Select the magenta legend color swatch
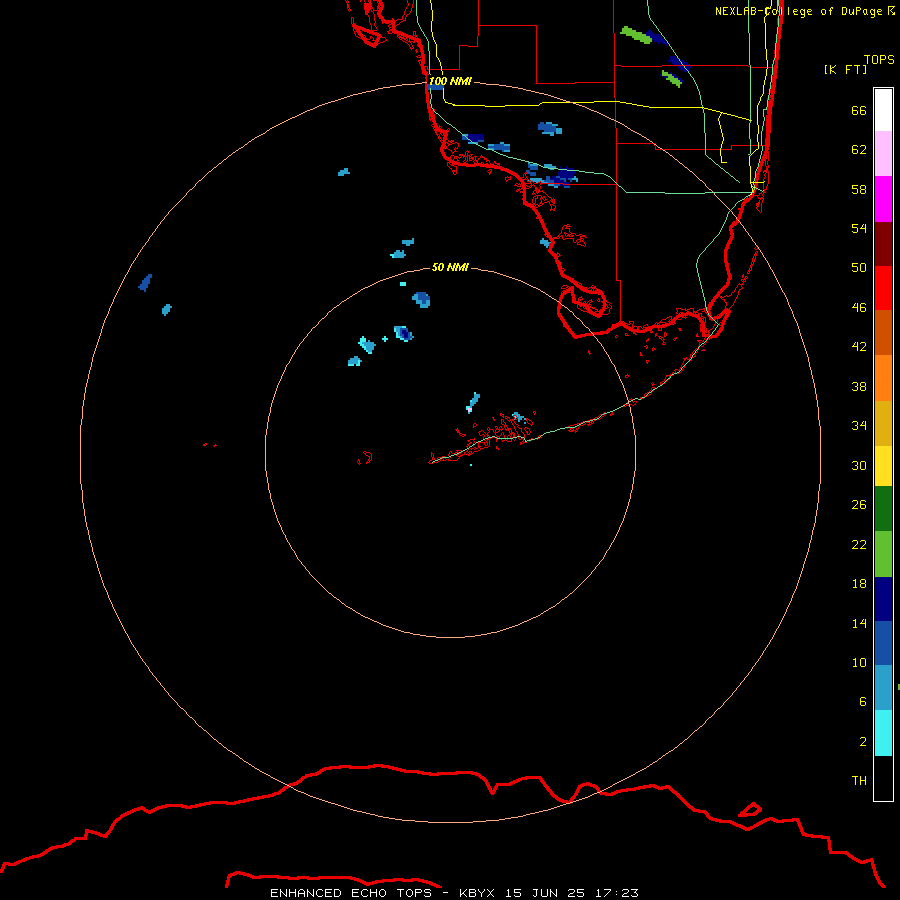The width and height of the screenshot is (900, 900). coord(883,199)
